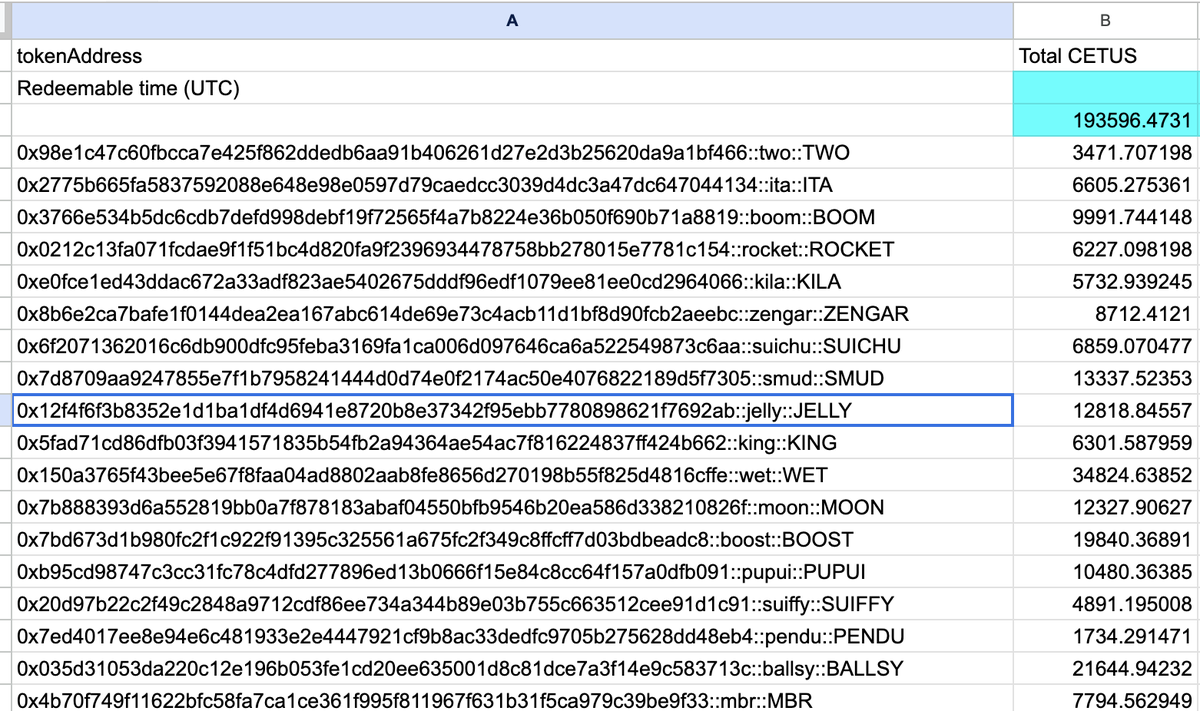Select the boost::BOOST token address cell
This screenshot has width=1200, height=711.
512,539
